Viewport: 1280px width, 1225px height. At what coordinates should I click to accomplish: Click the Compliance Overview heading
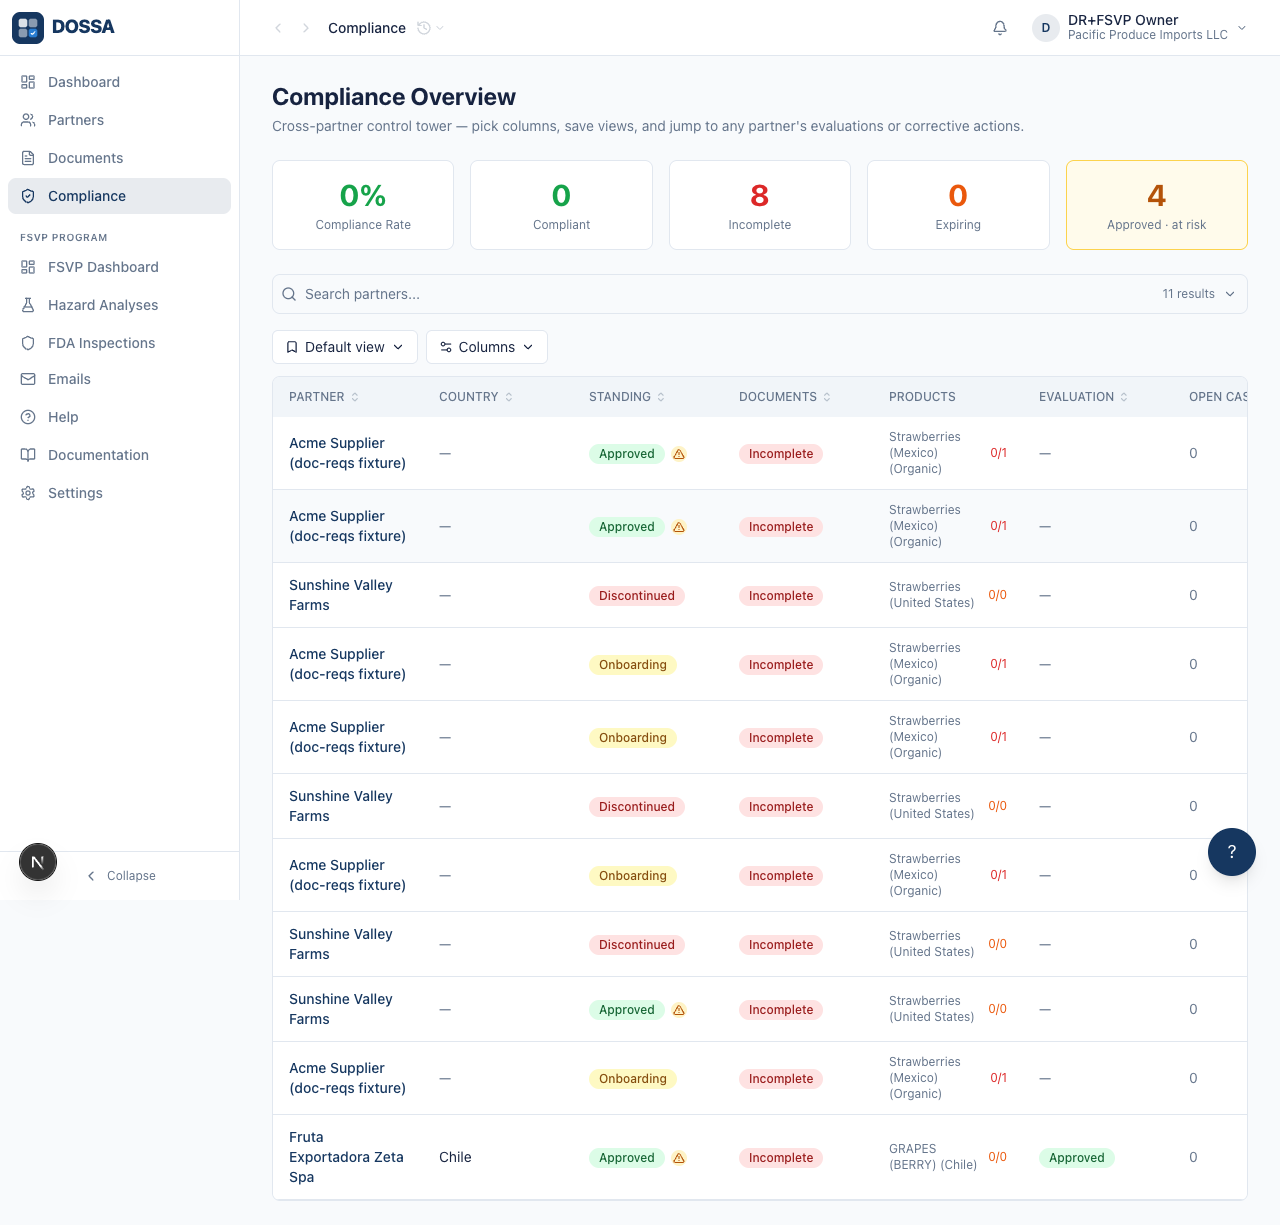coord(394,97)
